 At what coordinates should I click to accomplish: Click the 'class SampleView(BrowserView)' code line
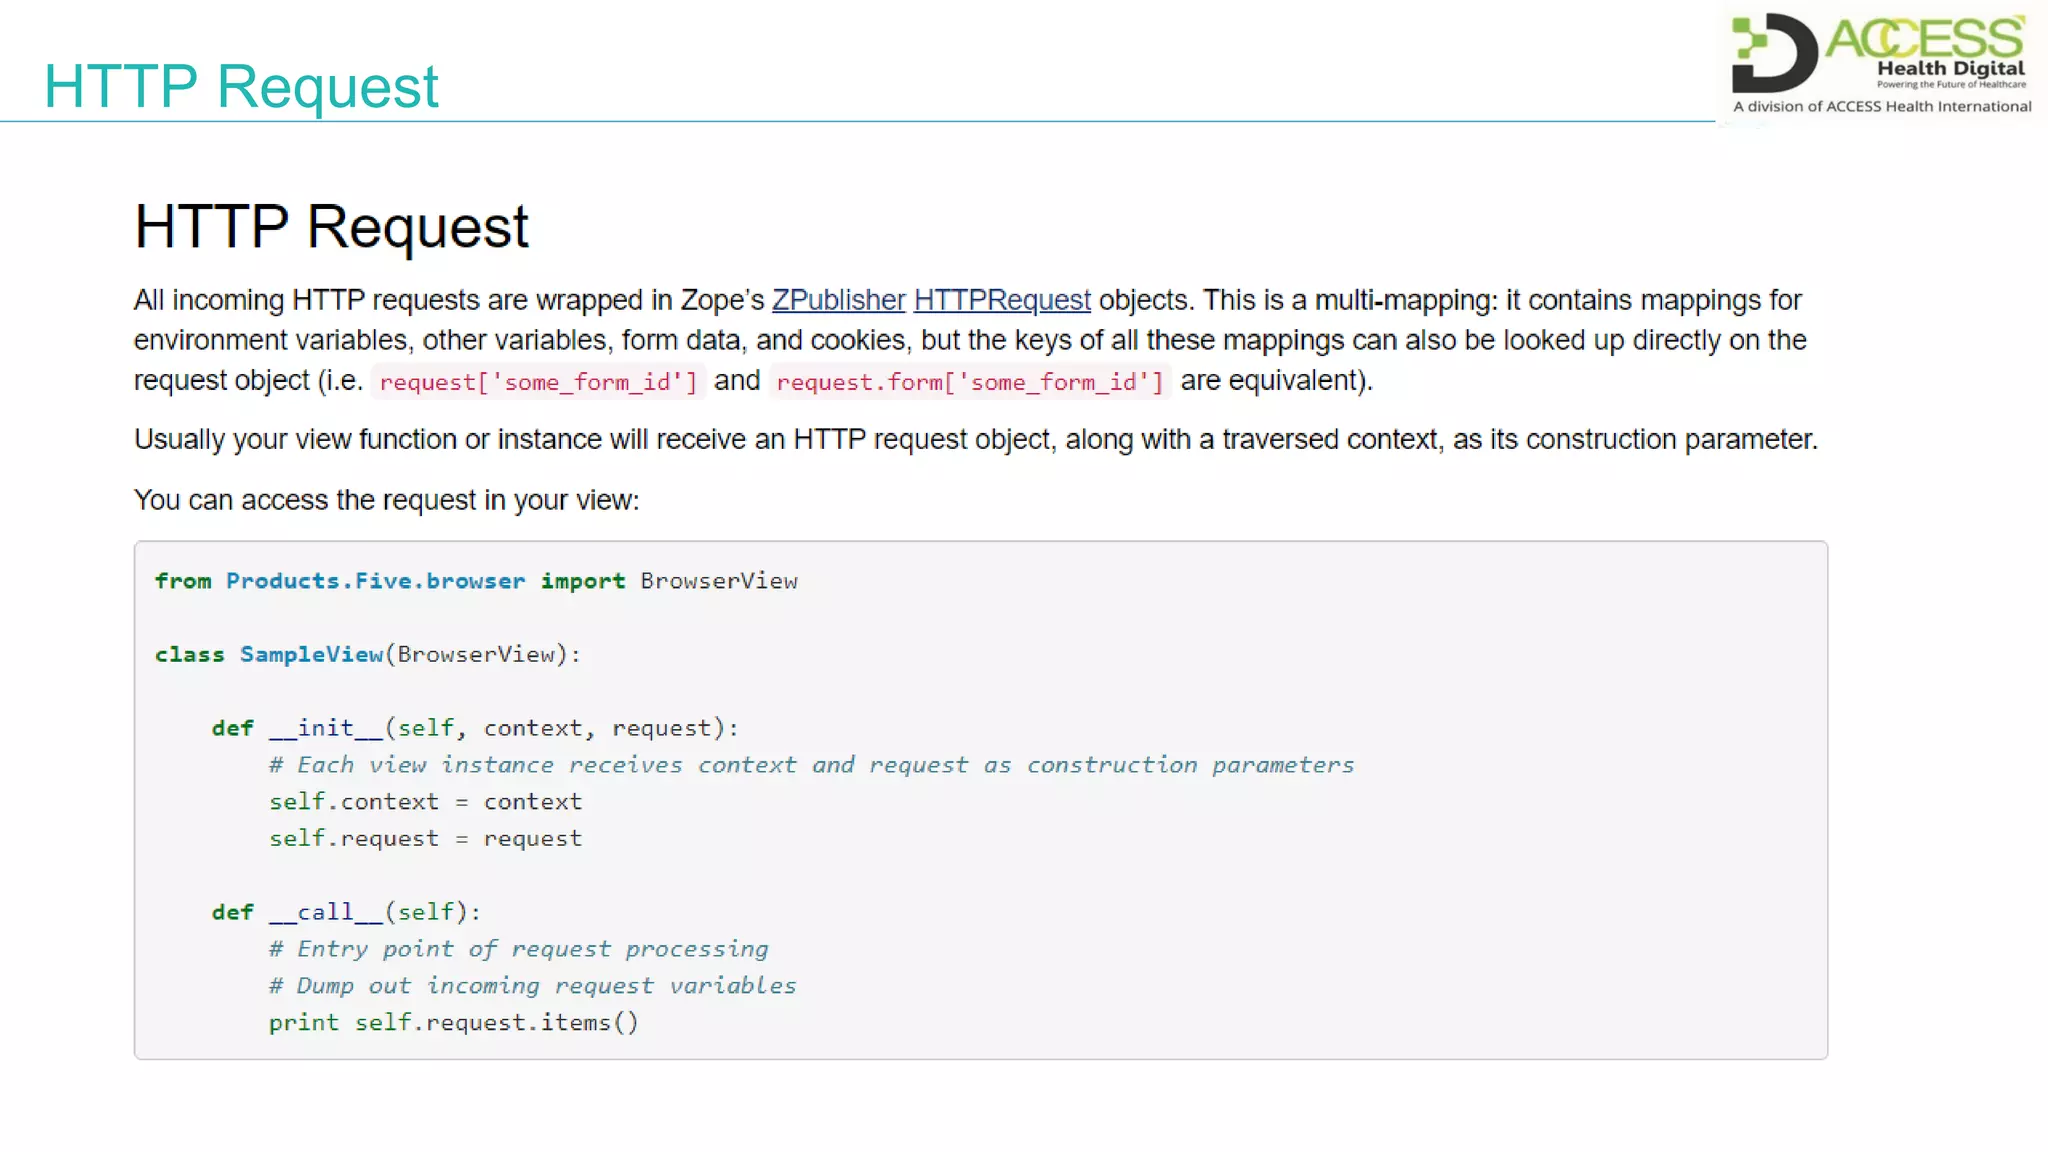[x=367, y=655]
